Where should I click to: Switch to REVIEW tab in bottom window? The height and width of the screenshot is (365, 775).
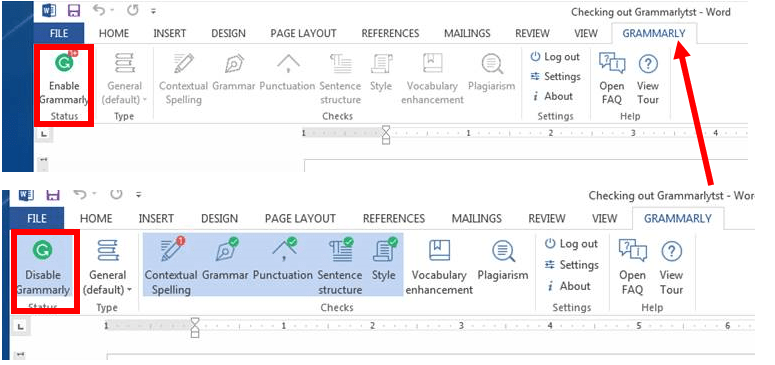(547, 218)
